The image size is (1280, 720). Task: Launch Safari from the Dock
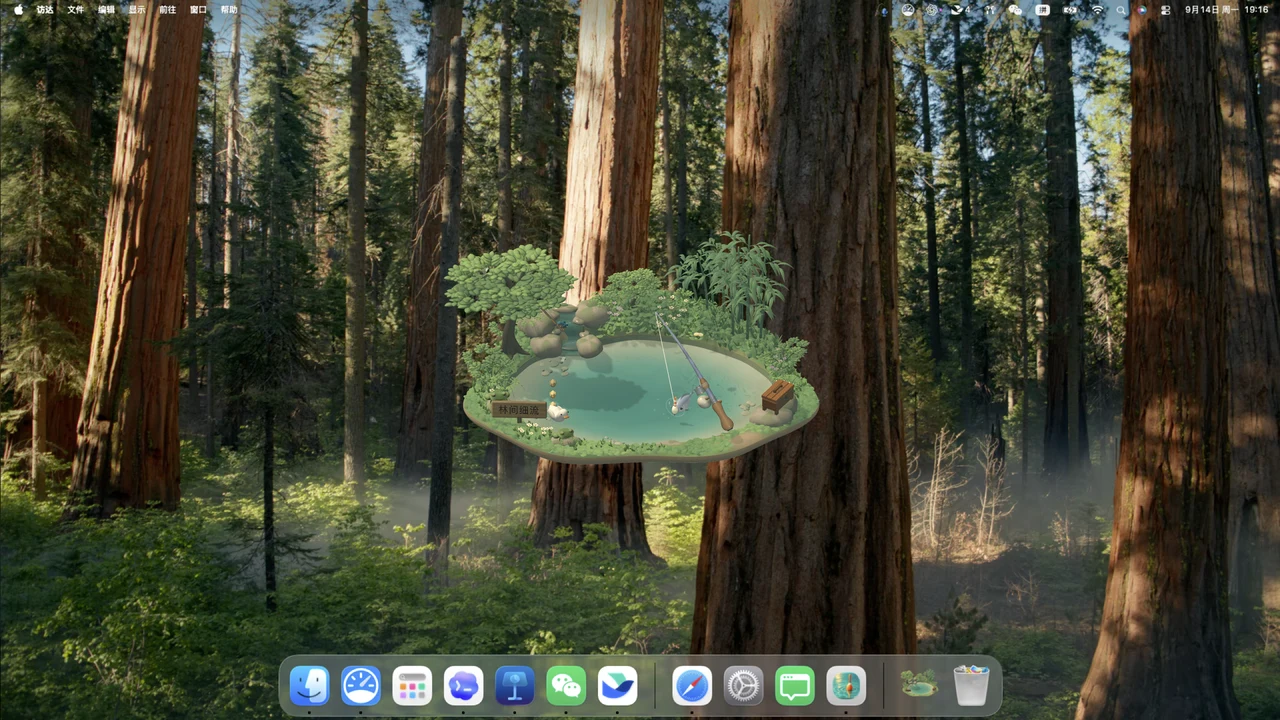[x=692, y=686]
